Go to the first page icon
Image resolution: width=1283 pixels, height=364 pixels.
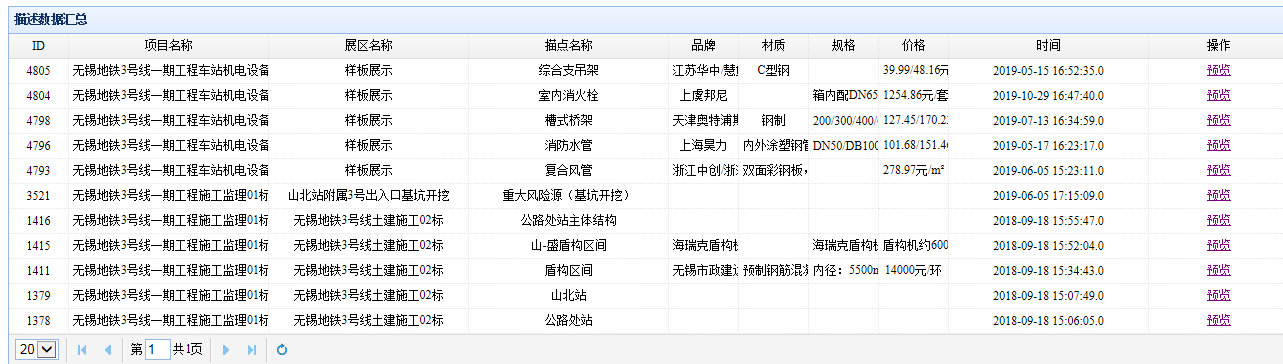82,350
